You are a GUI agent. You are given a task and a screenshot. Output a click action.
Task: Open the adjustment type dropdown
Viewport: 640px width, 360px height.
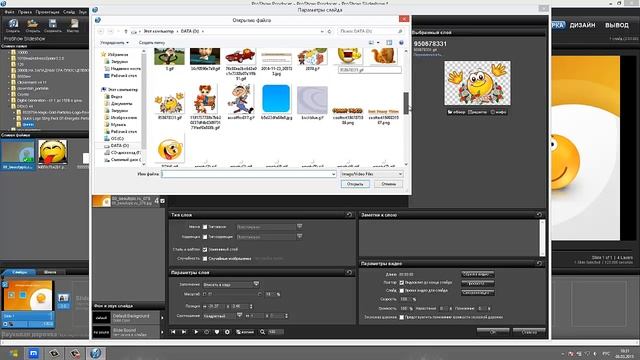[269, 237]
